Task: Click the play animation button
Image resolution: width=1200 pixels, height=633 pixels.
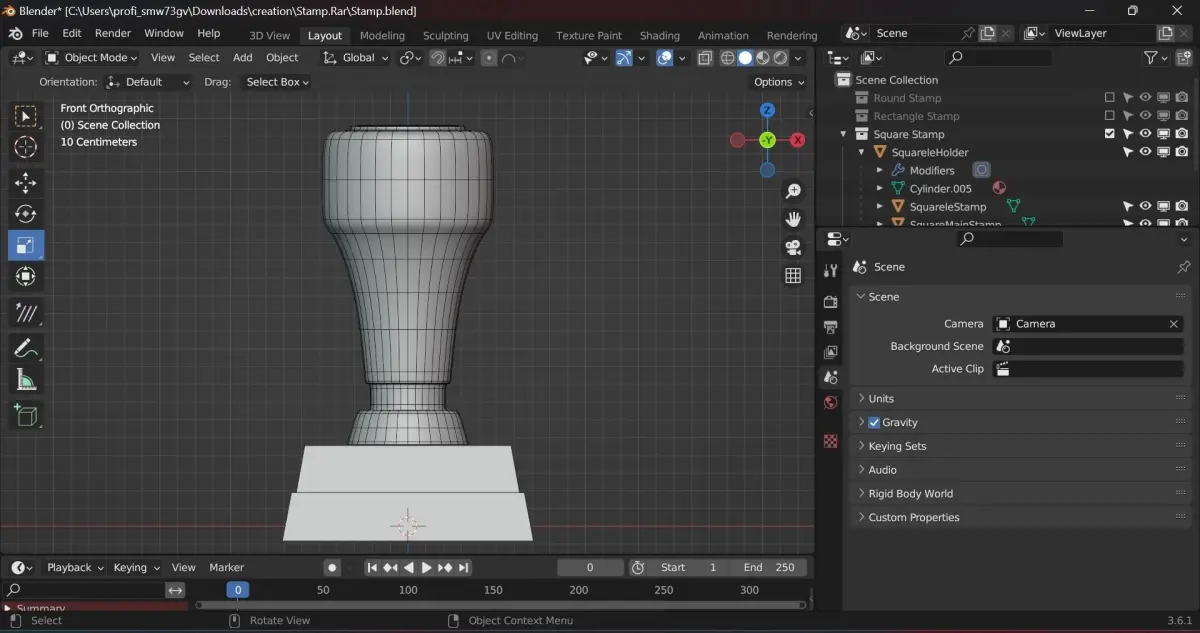Action: tap(427, 567)
